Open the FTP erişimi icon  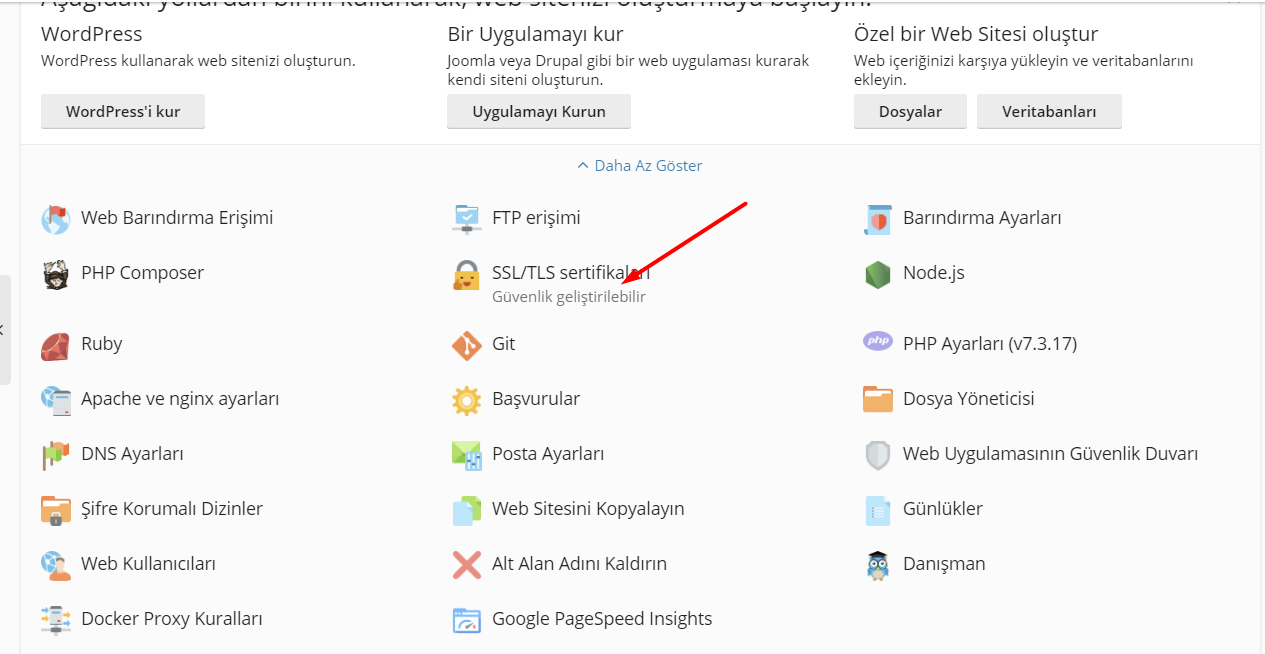coord(466,219)
